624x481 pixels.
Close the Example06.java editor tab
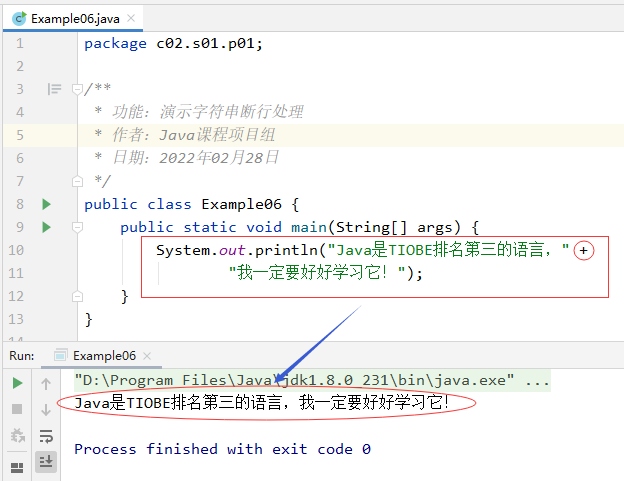(x=131, y=18)
